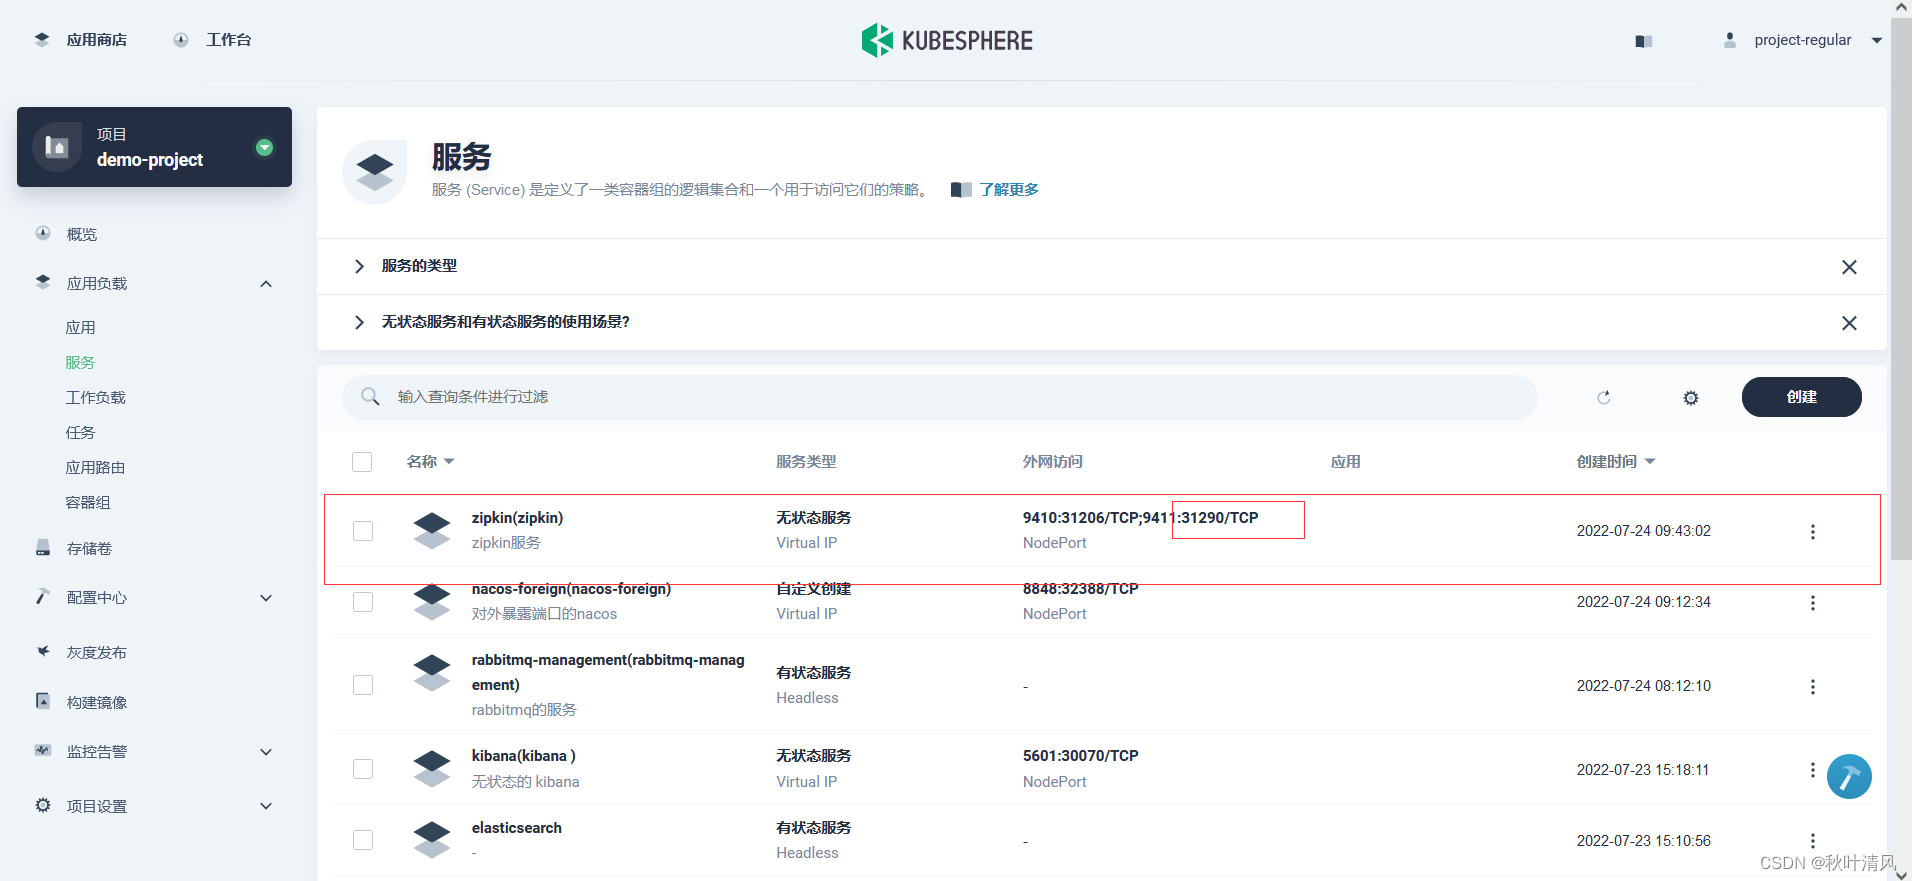Viewport: 1912px width, 881px height.
Task: Open the demo-project switcher green dropdown
Action: click(x=264, y=147)
